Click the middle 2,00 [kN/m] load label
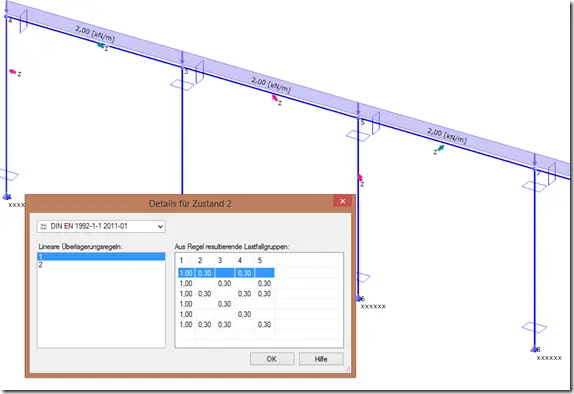This screenshot has height=394, width=574. [x=271, y=85]
